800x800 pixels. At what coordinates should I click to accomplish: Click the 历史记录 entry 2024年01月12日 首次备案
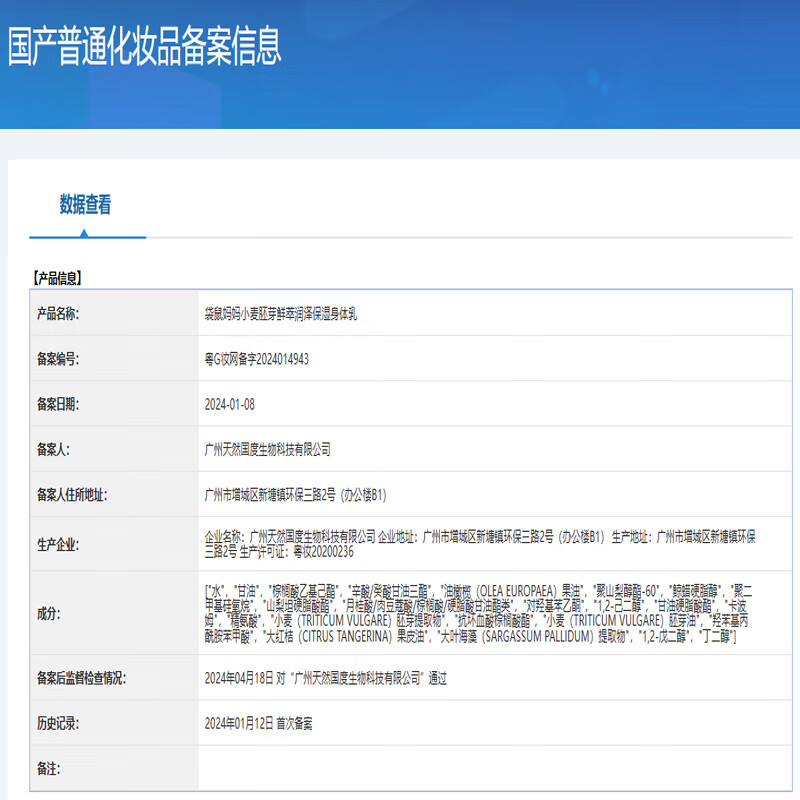coord(258,723)
